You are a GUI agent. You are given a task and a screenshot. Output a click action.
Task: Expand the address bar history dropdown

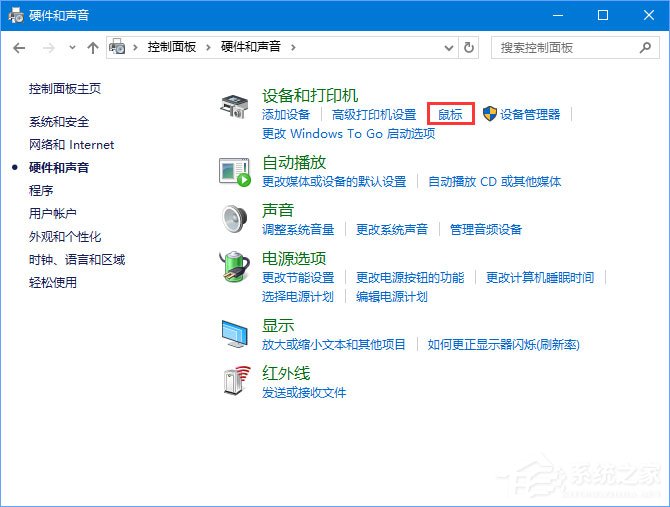pos(449,47)
